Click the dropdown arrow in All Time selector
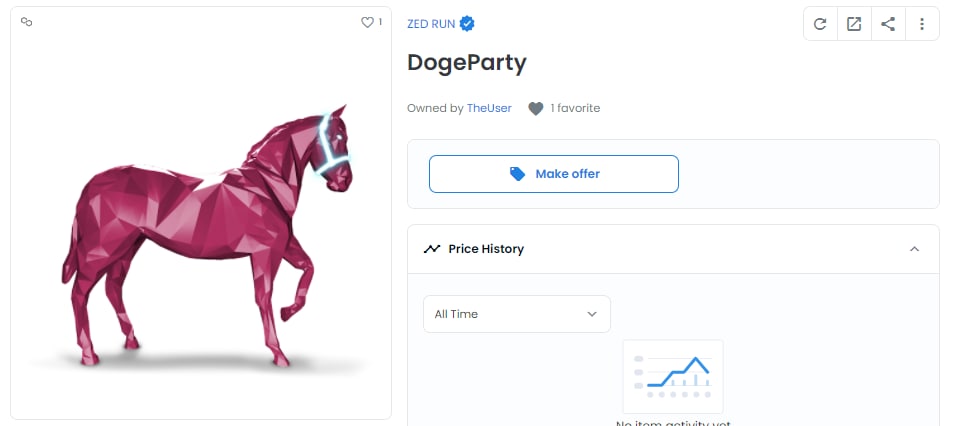Screen dimensions: 953x426 [592, 314]
